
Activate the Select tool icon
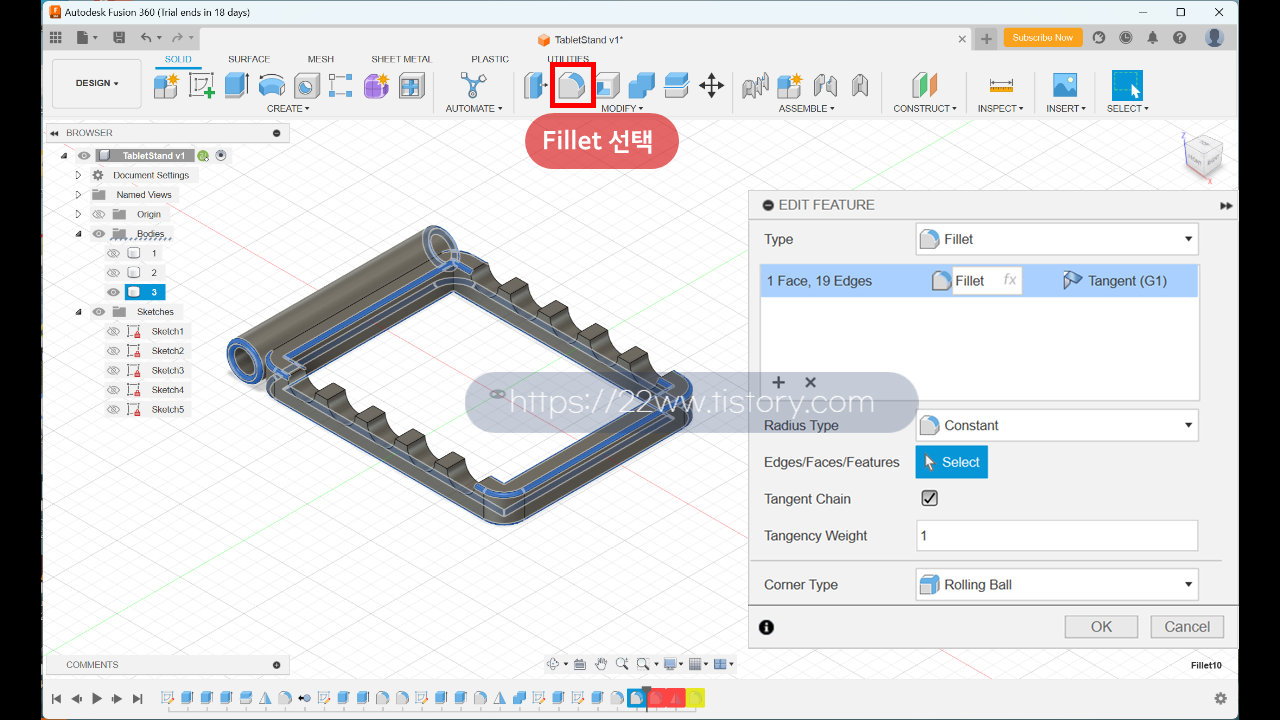tap(1127, 85)
